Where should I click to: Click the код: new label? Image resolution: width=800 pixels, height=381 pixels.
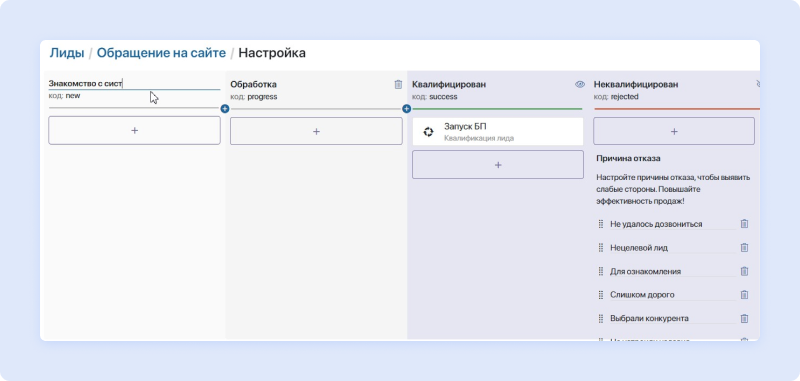[64, 95]
